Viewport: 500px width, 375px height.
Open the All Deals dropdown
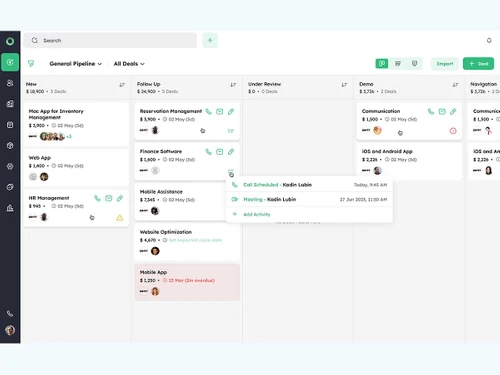[x=129, y=64]
